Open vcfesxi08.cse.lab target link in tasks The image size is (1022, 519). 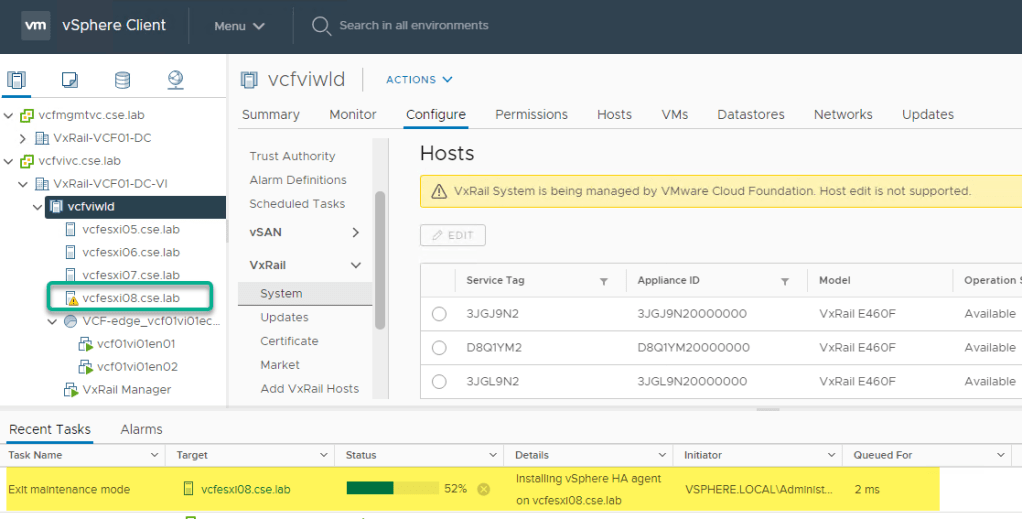tap(244, 489)
